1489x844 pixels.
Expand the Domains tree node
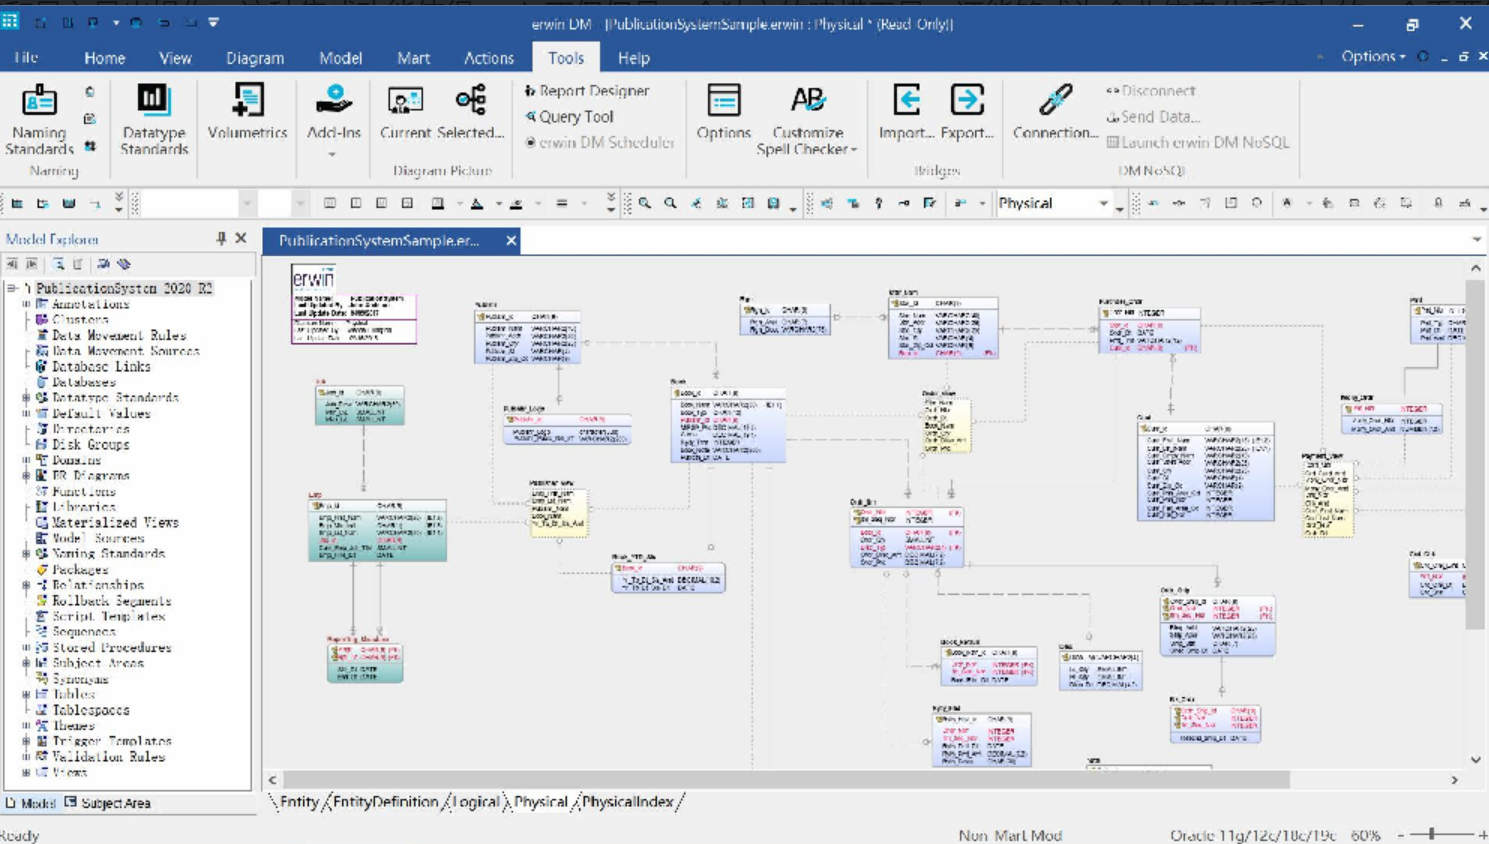27,460
